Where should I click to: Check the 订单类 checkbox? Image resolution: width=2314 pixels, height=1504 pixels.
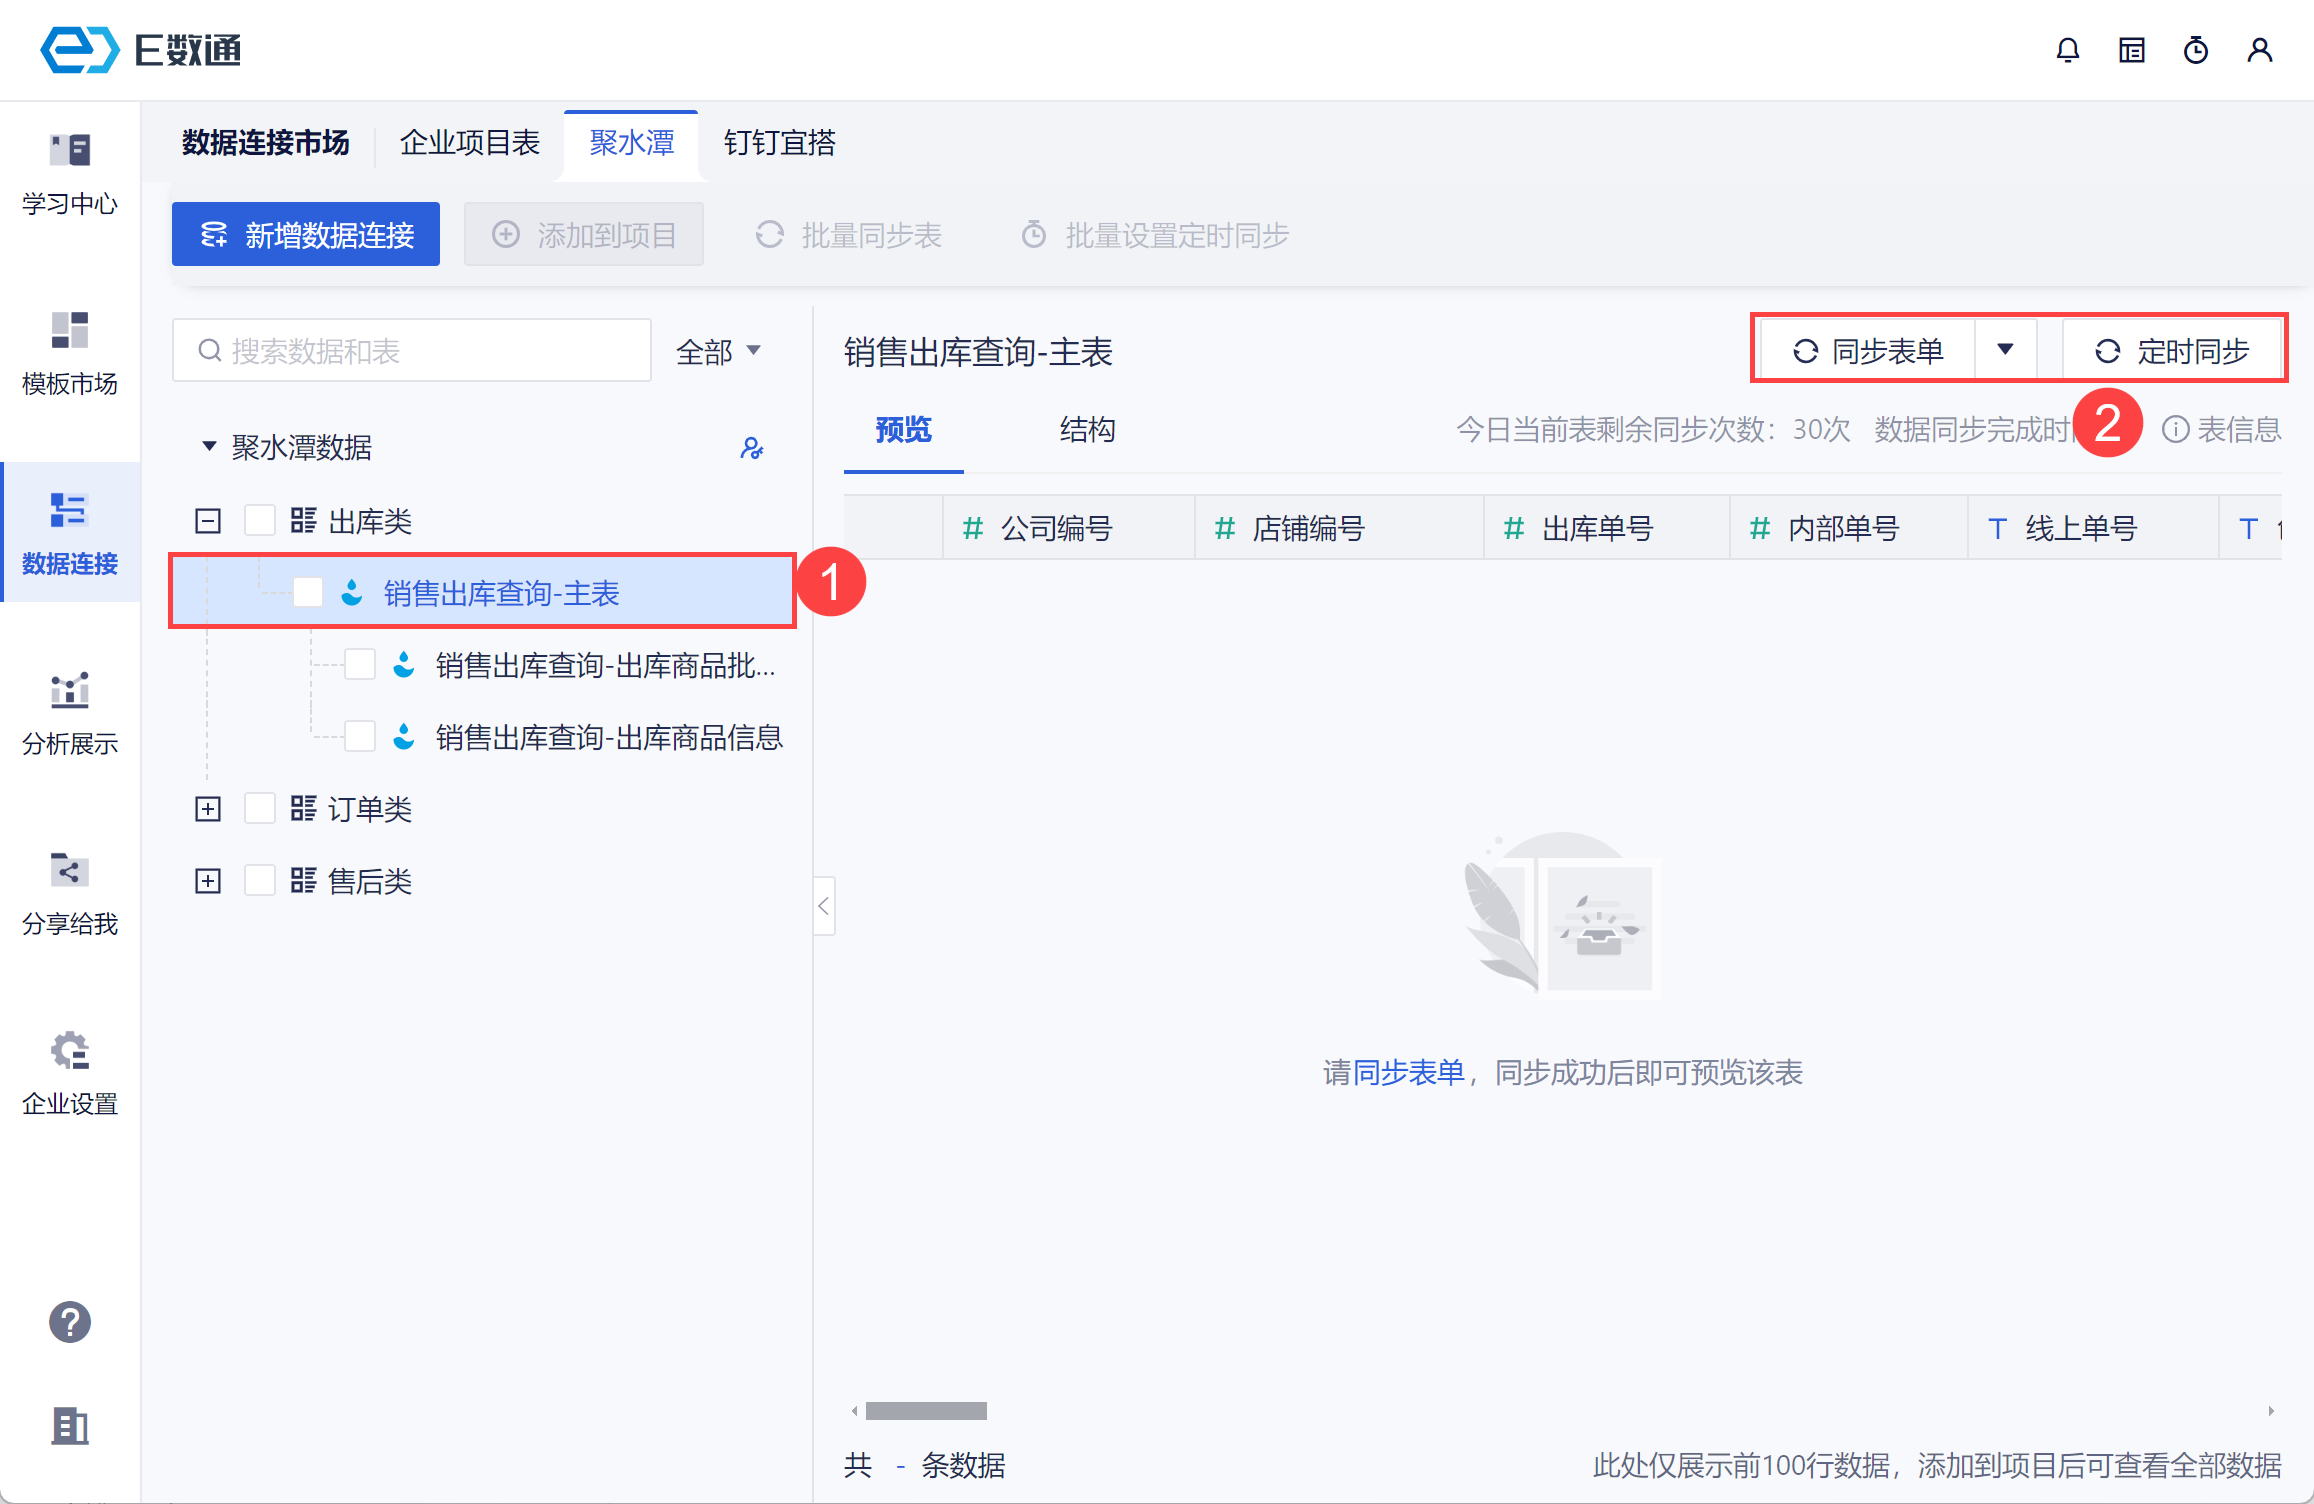pos(260,809)
